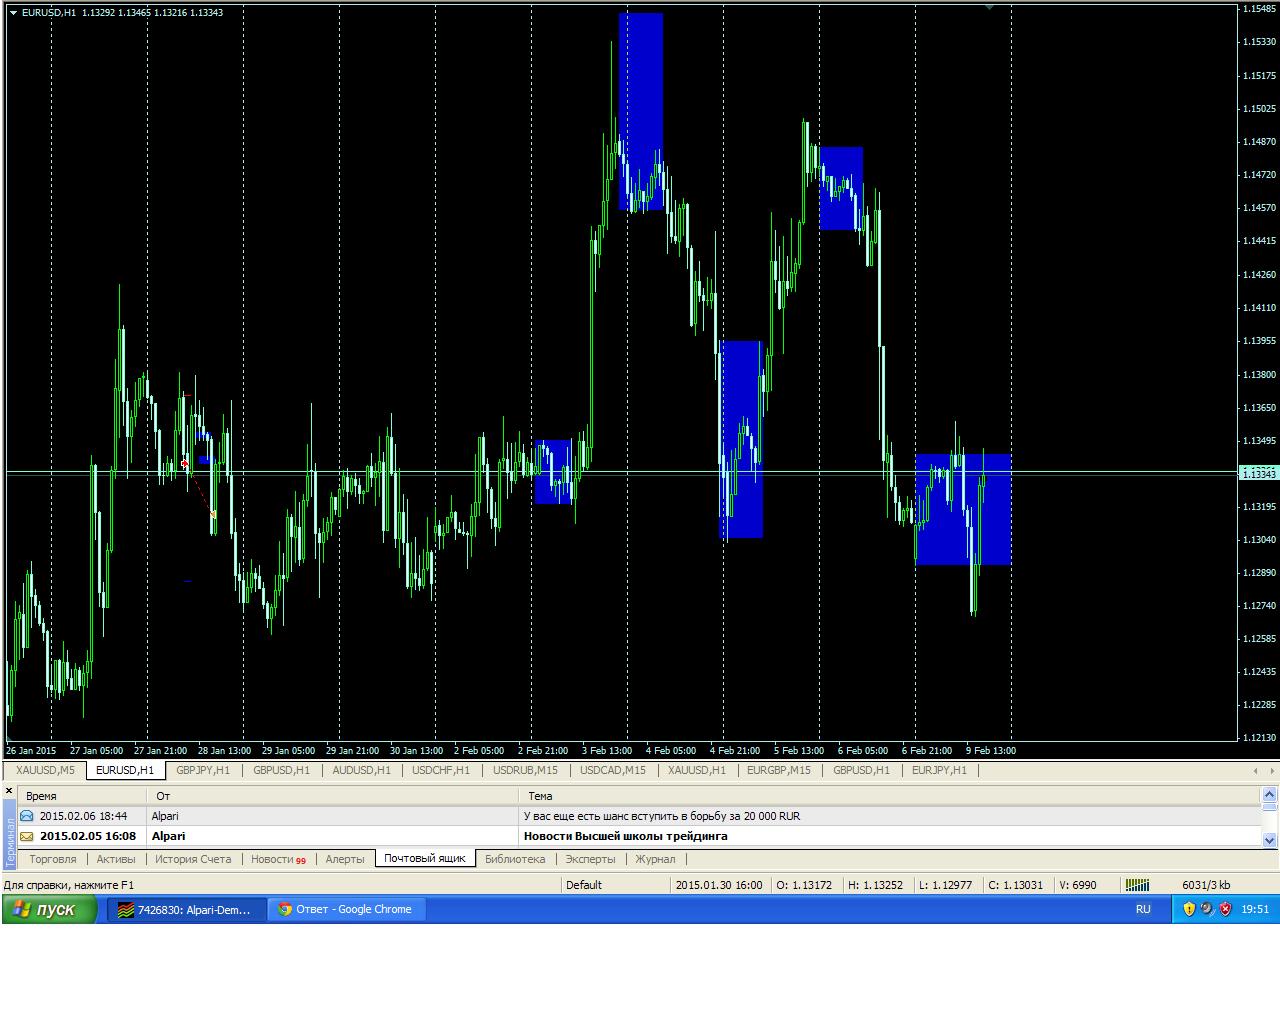This screenshot has height=1024, width=1280.
Task: Open the GBPJPY,H1 chart tab
Action: 203,770
